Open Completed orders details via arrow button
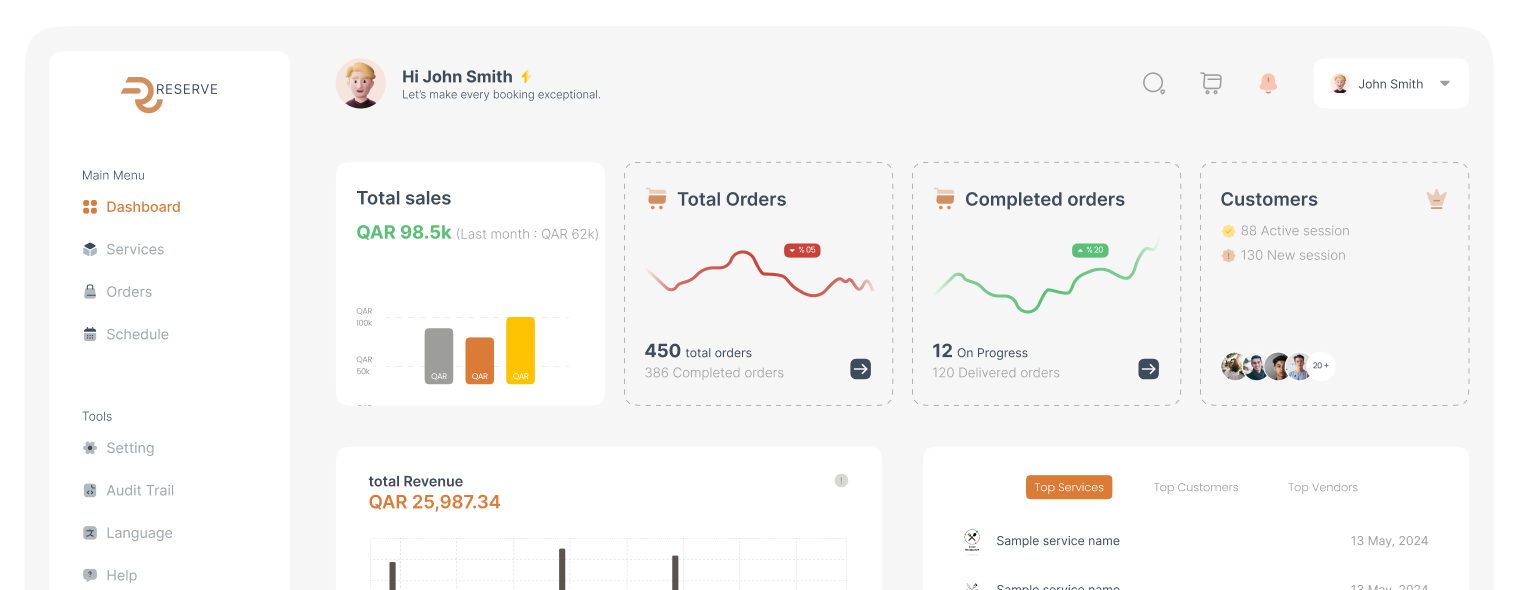This screenshot has width=1518, height=590. click(x=1148, y=369)
